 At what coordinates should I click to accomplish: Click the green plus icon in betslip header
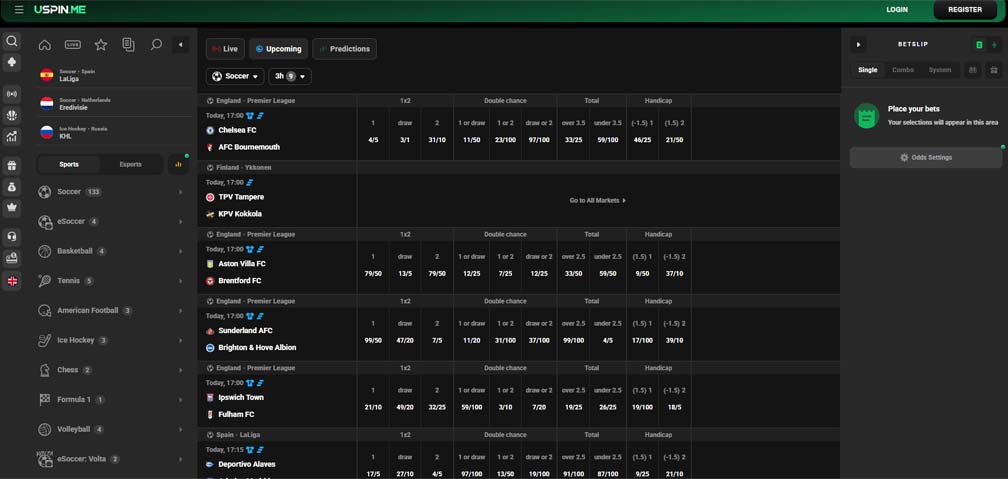tap(994, 45)
